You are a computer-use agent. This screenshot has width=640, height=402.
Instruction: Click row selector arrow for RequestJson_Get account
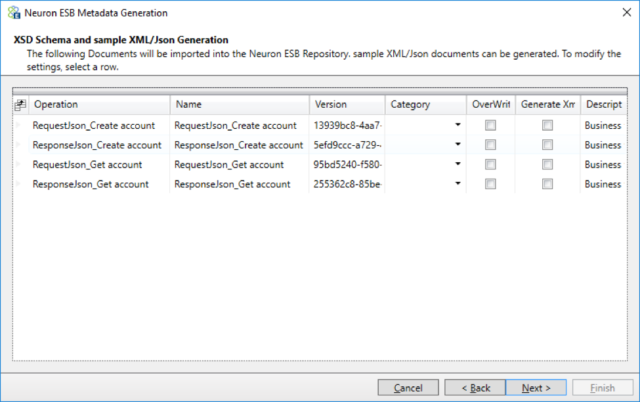20,164
